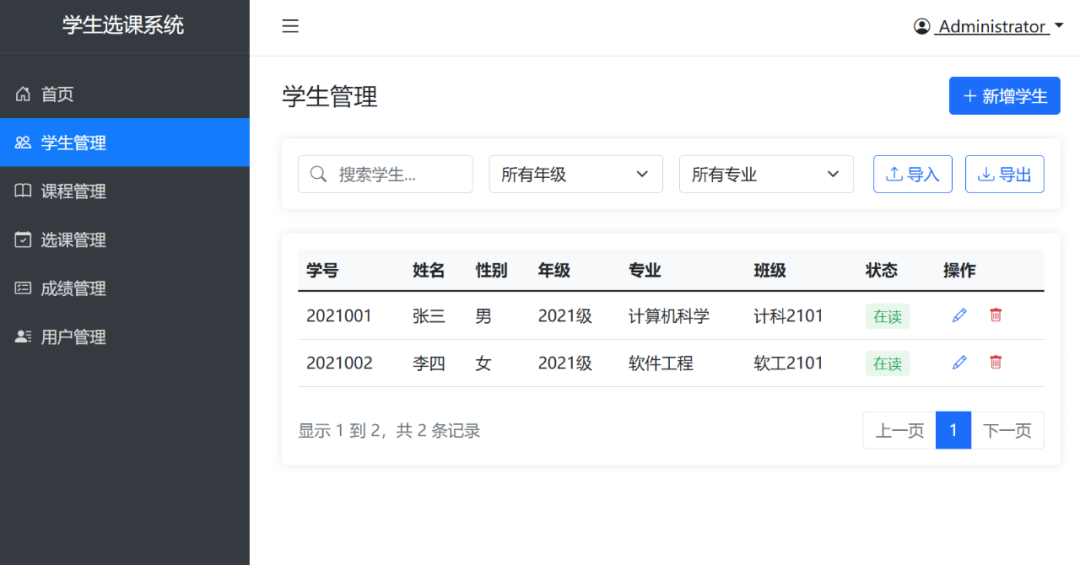
Task: Click the upload icon on 导入 button
Action: tap(894, 174)
